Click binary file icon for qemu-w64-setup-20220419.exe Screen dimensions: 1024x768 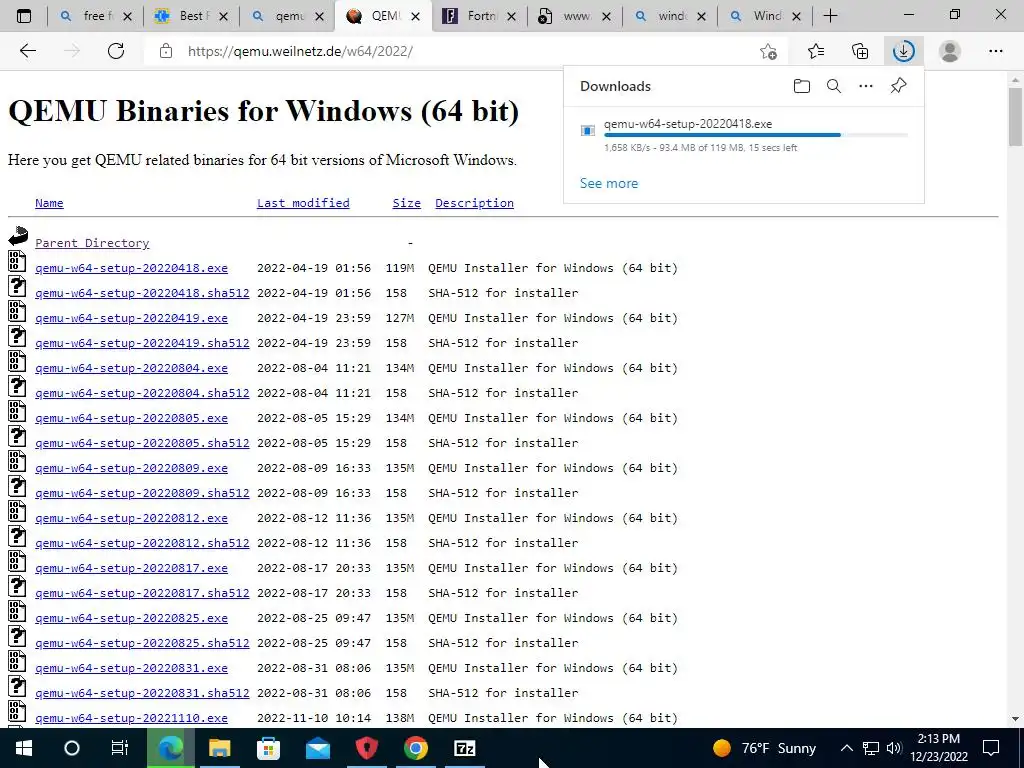(x=17, y=312)
